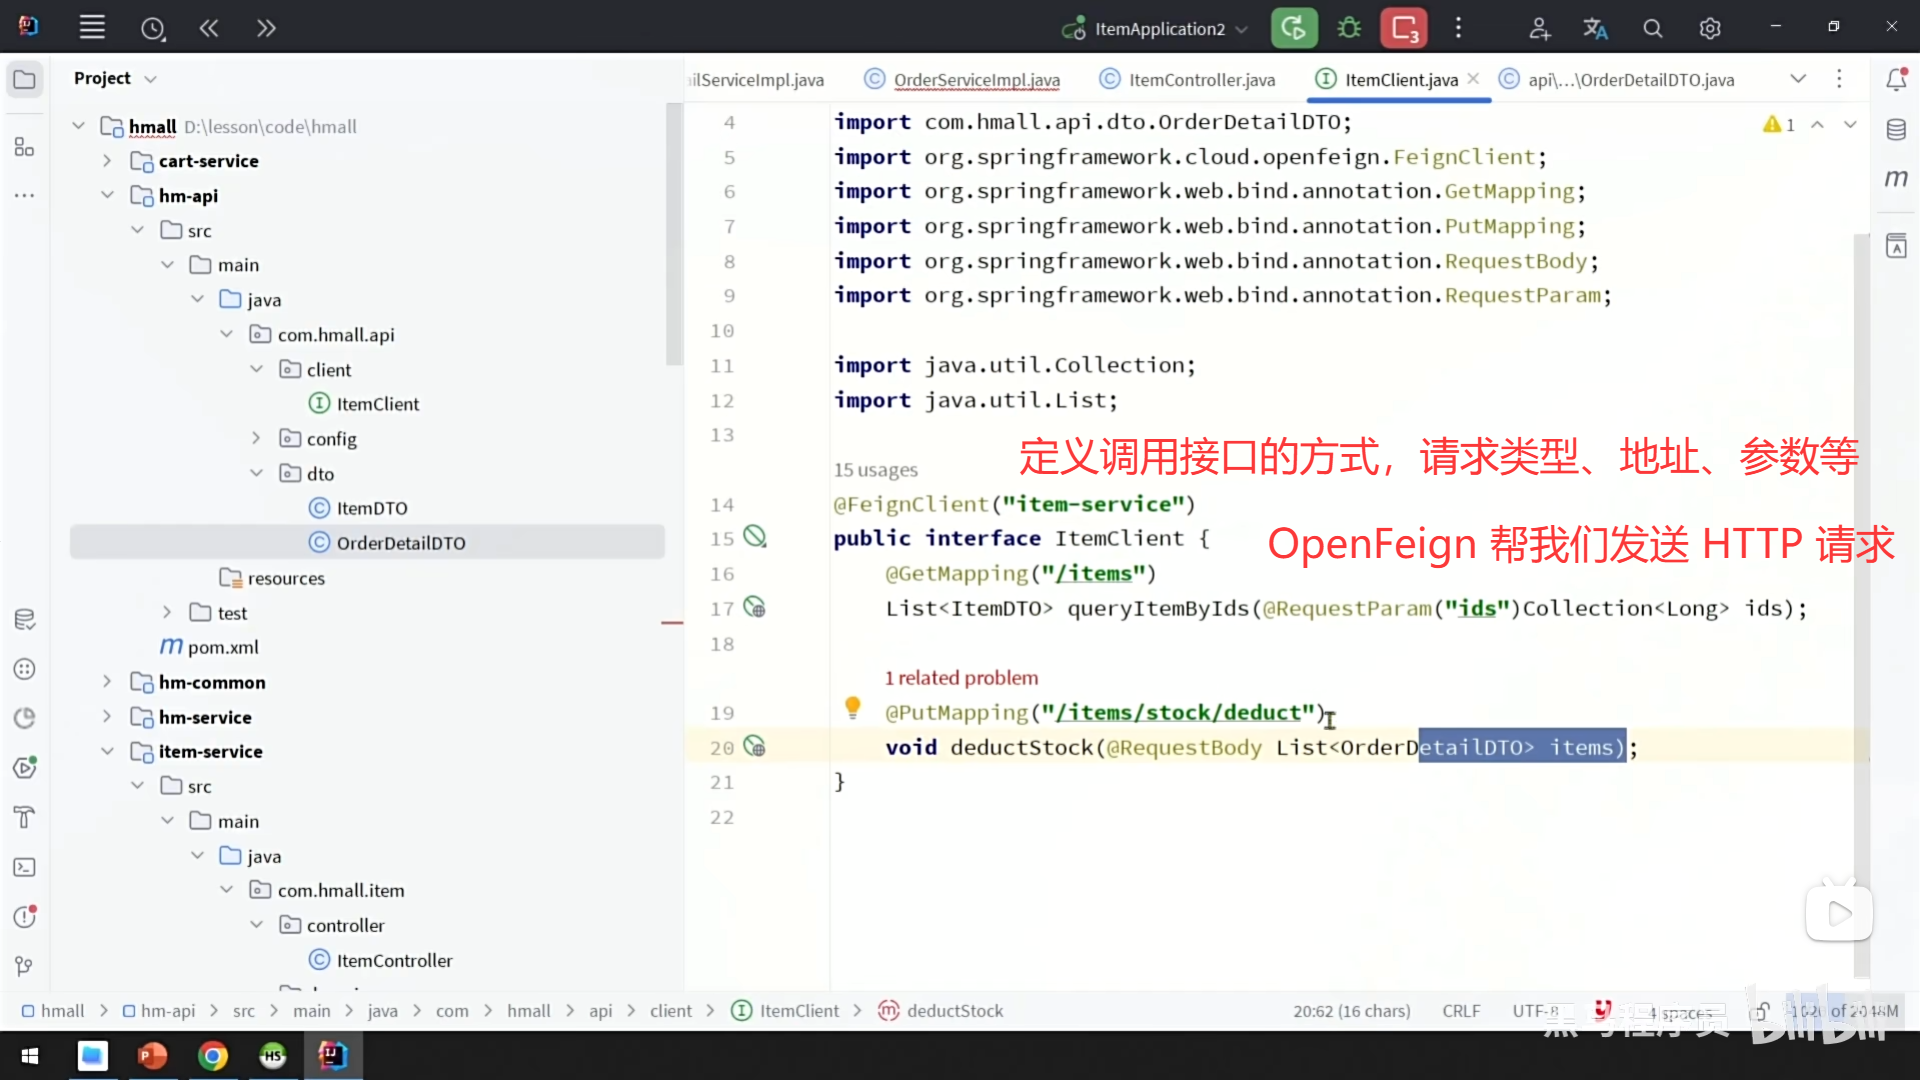Screen dimensions: 1920x1080
Task: Expand the cart-service module node
Action: [x=107, y=160]
